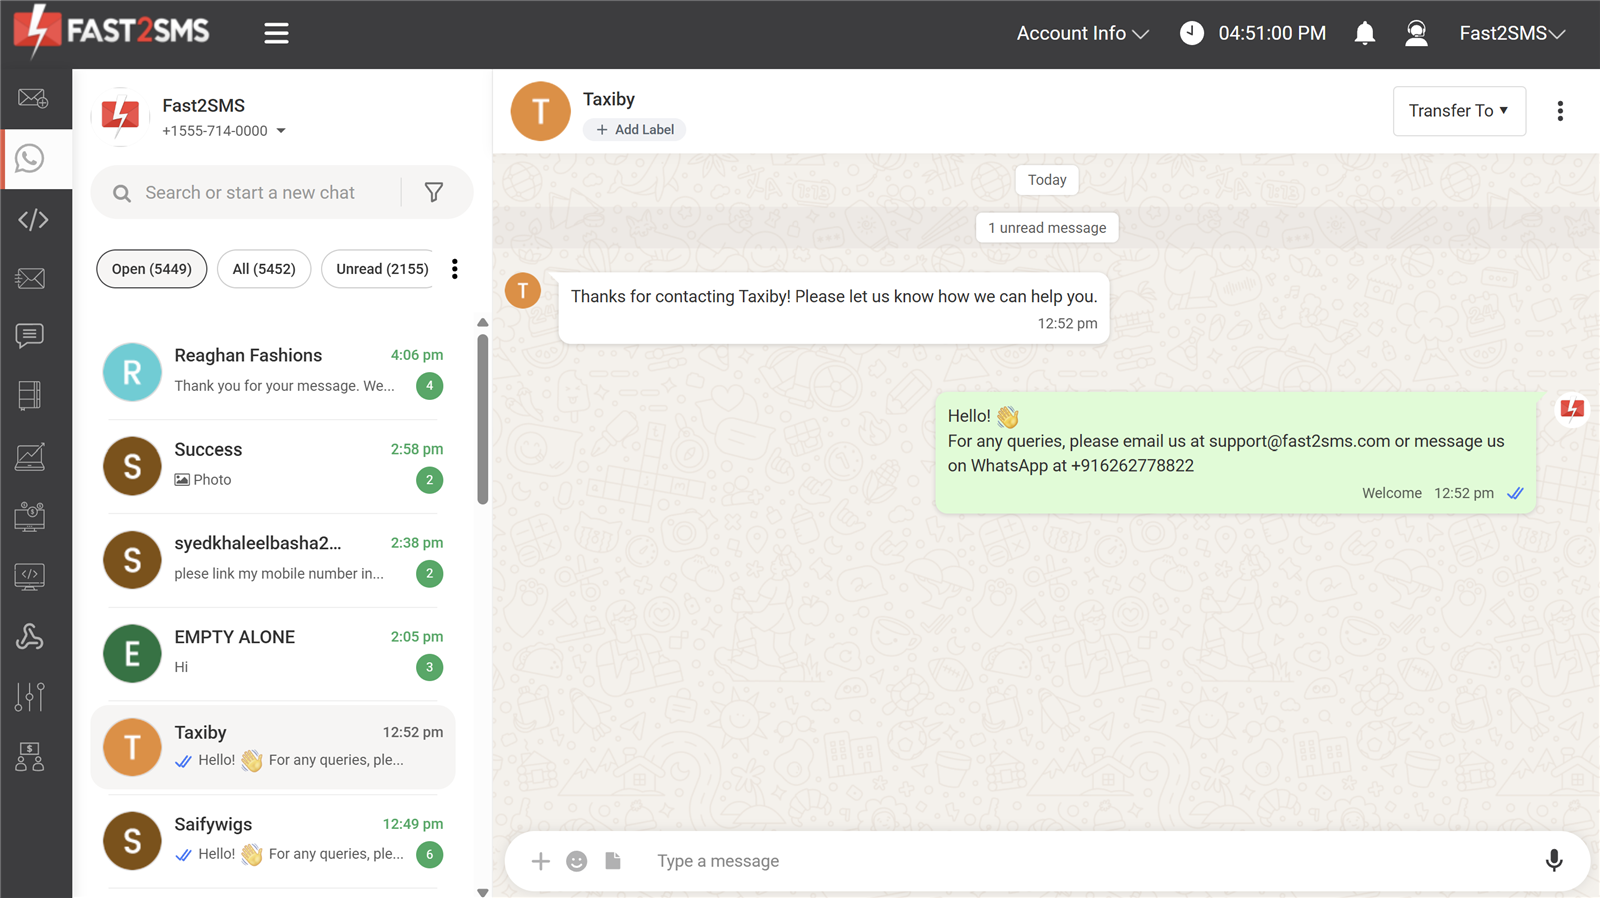The image size is (1600, 898).
Task: Click the Taxiby avatar in chat header
Action: pyautogui.click(x=540, y=111)
